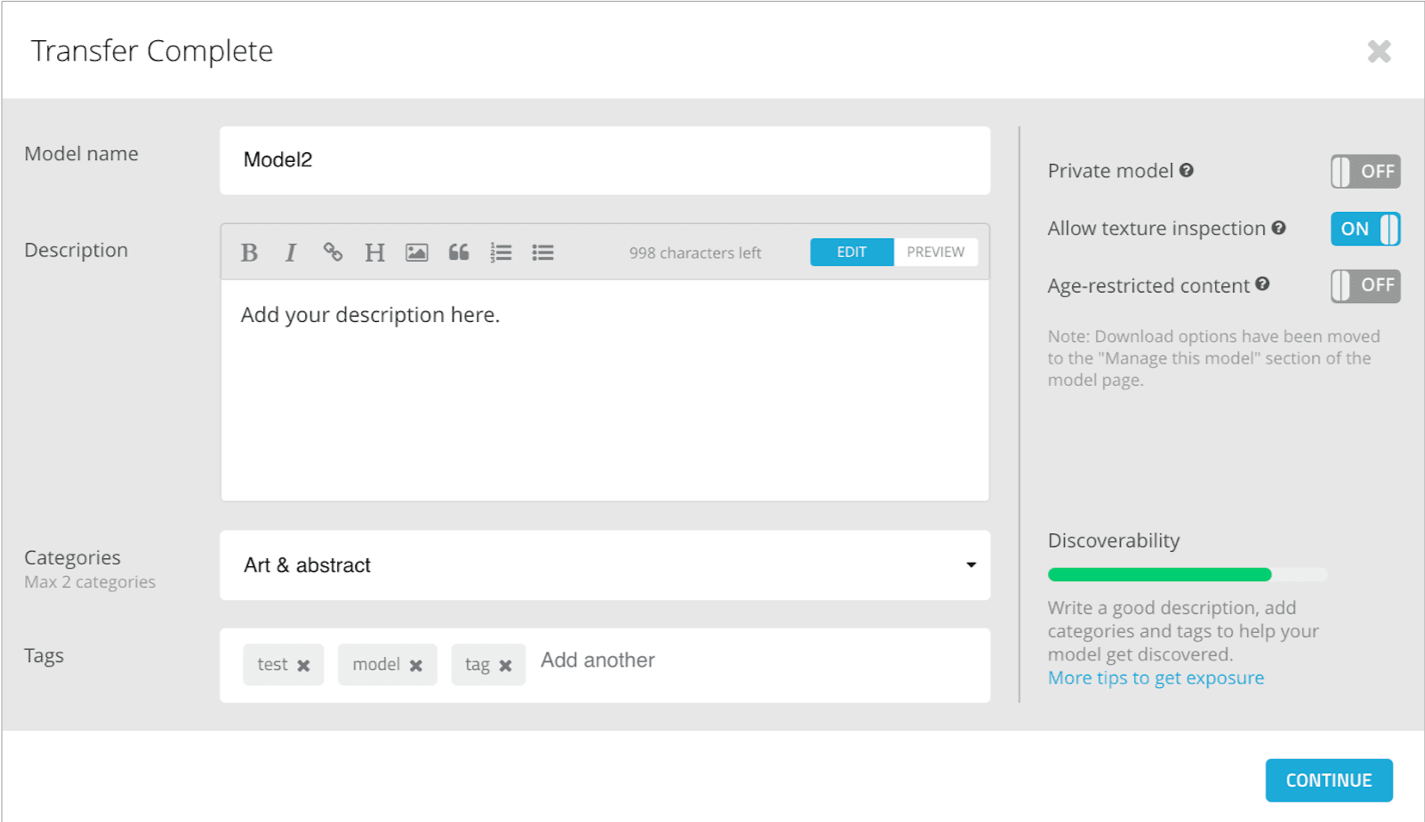
Task: Turn off Allow texture inspection
Action: [1365, 229]
